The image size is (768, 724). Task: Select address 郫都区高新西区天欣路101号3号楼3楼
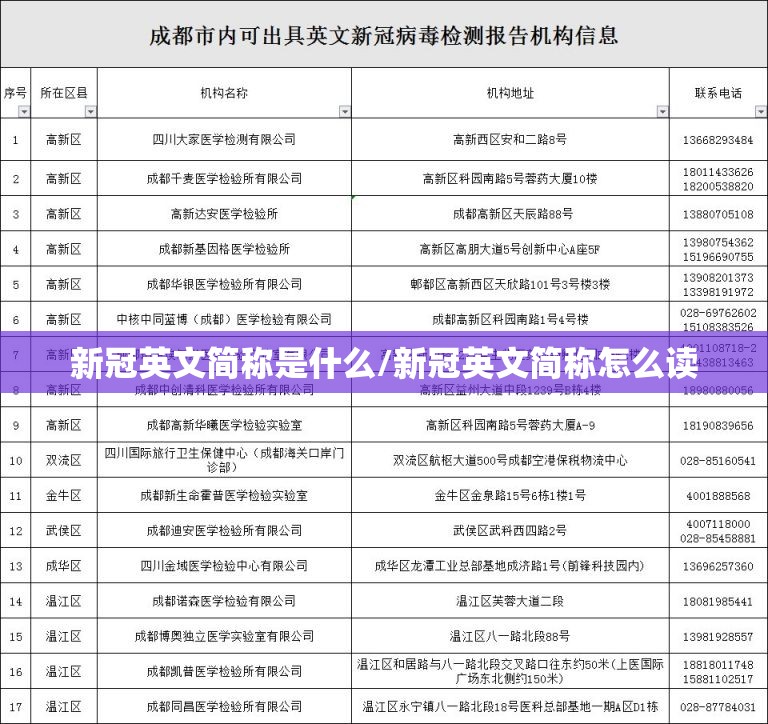coord(510,285)
